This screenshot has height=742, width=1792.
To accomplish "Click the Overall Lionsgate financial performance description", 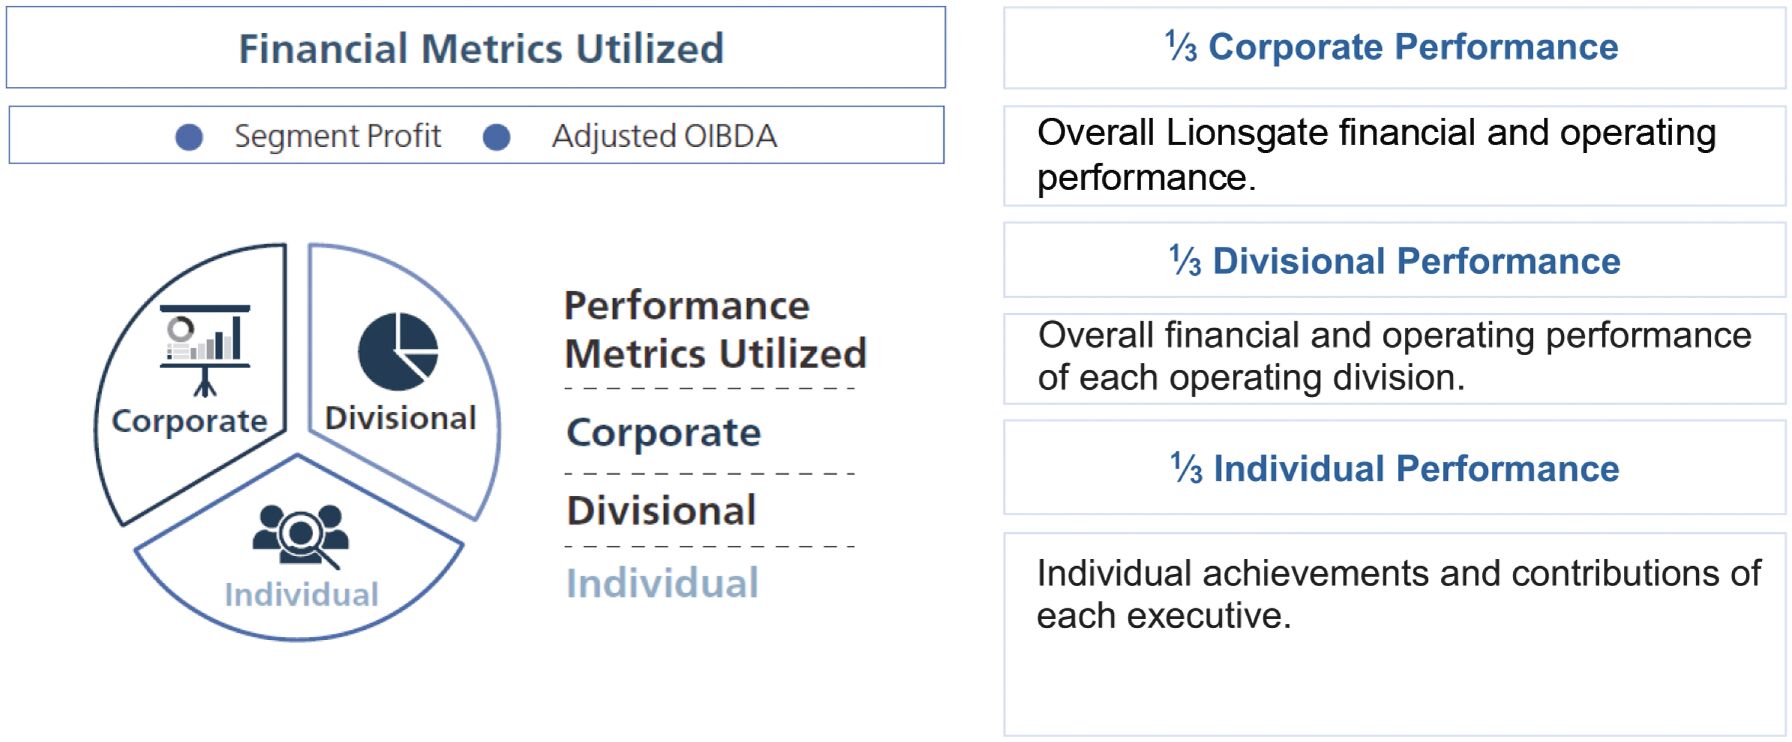I will coord(1376,155).
